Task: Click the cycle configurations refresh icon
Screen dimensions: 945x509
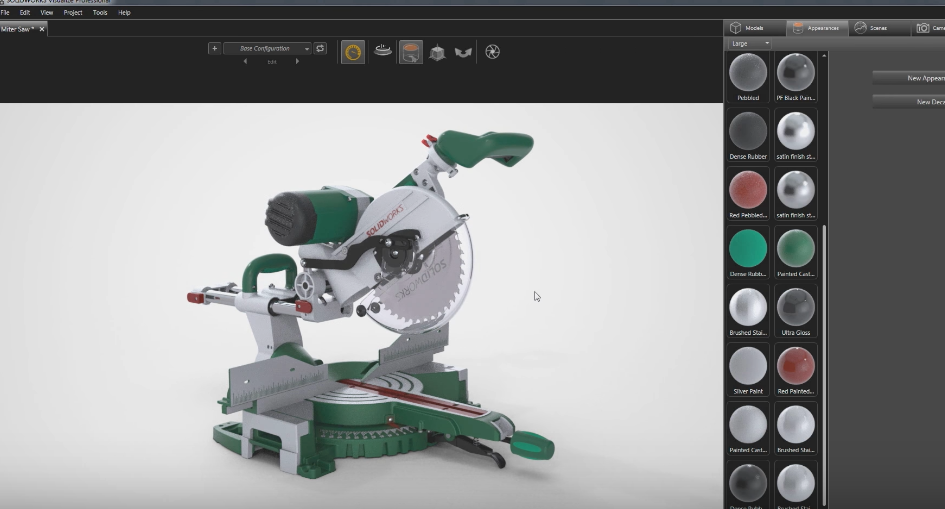Action: click(320, 48)
